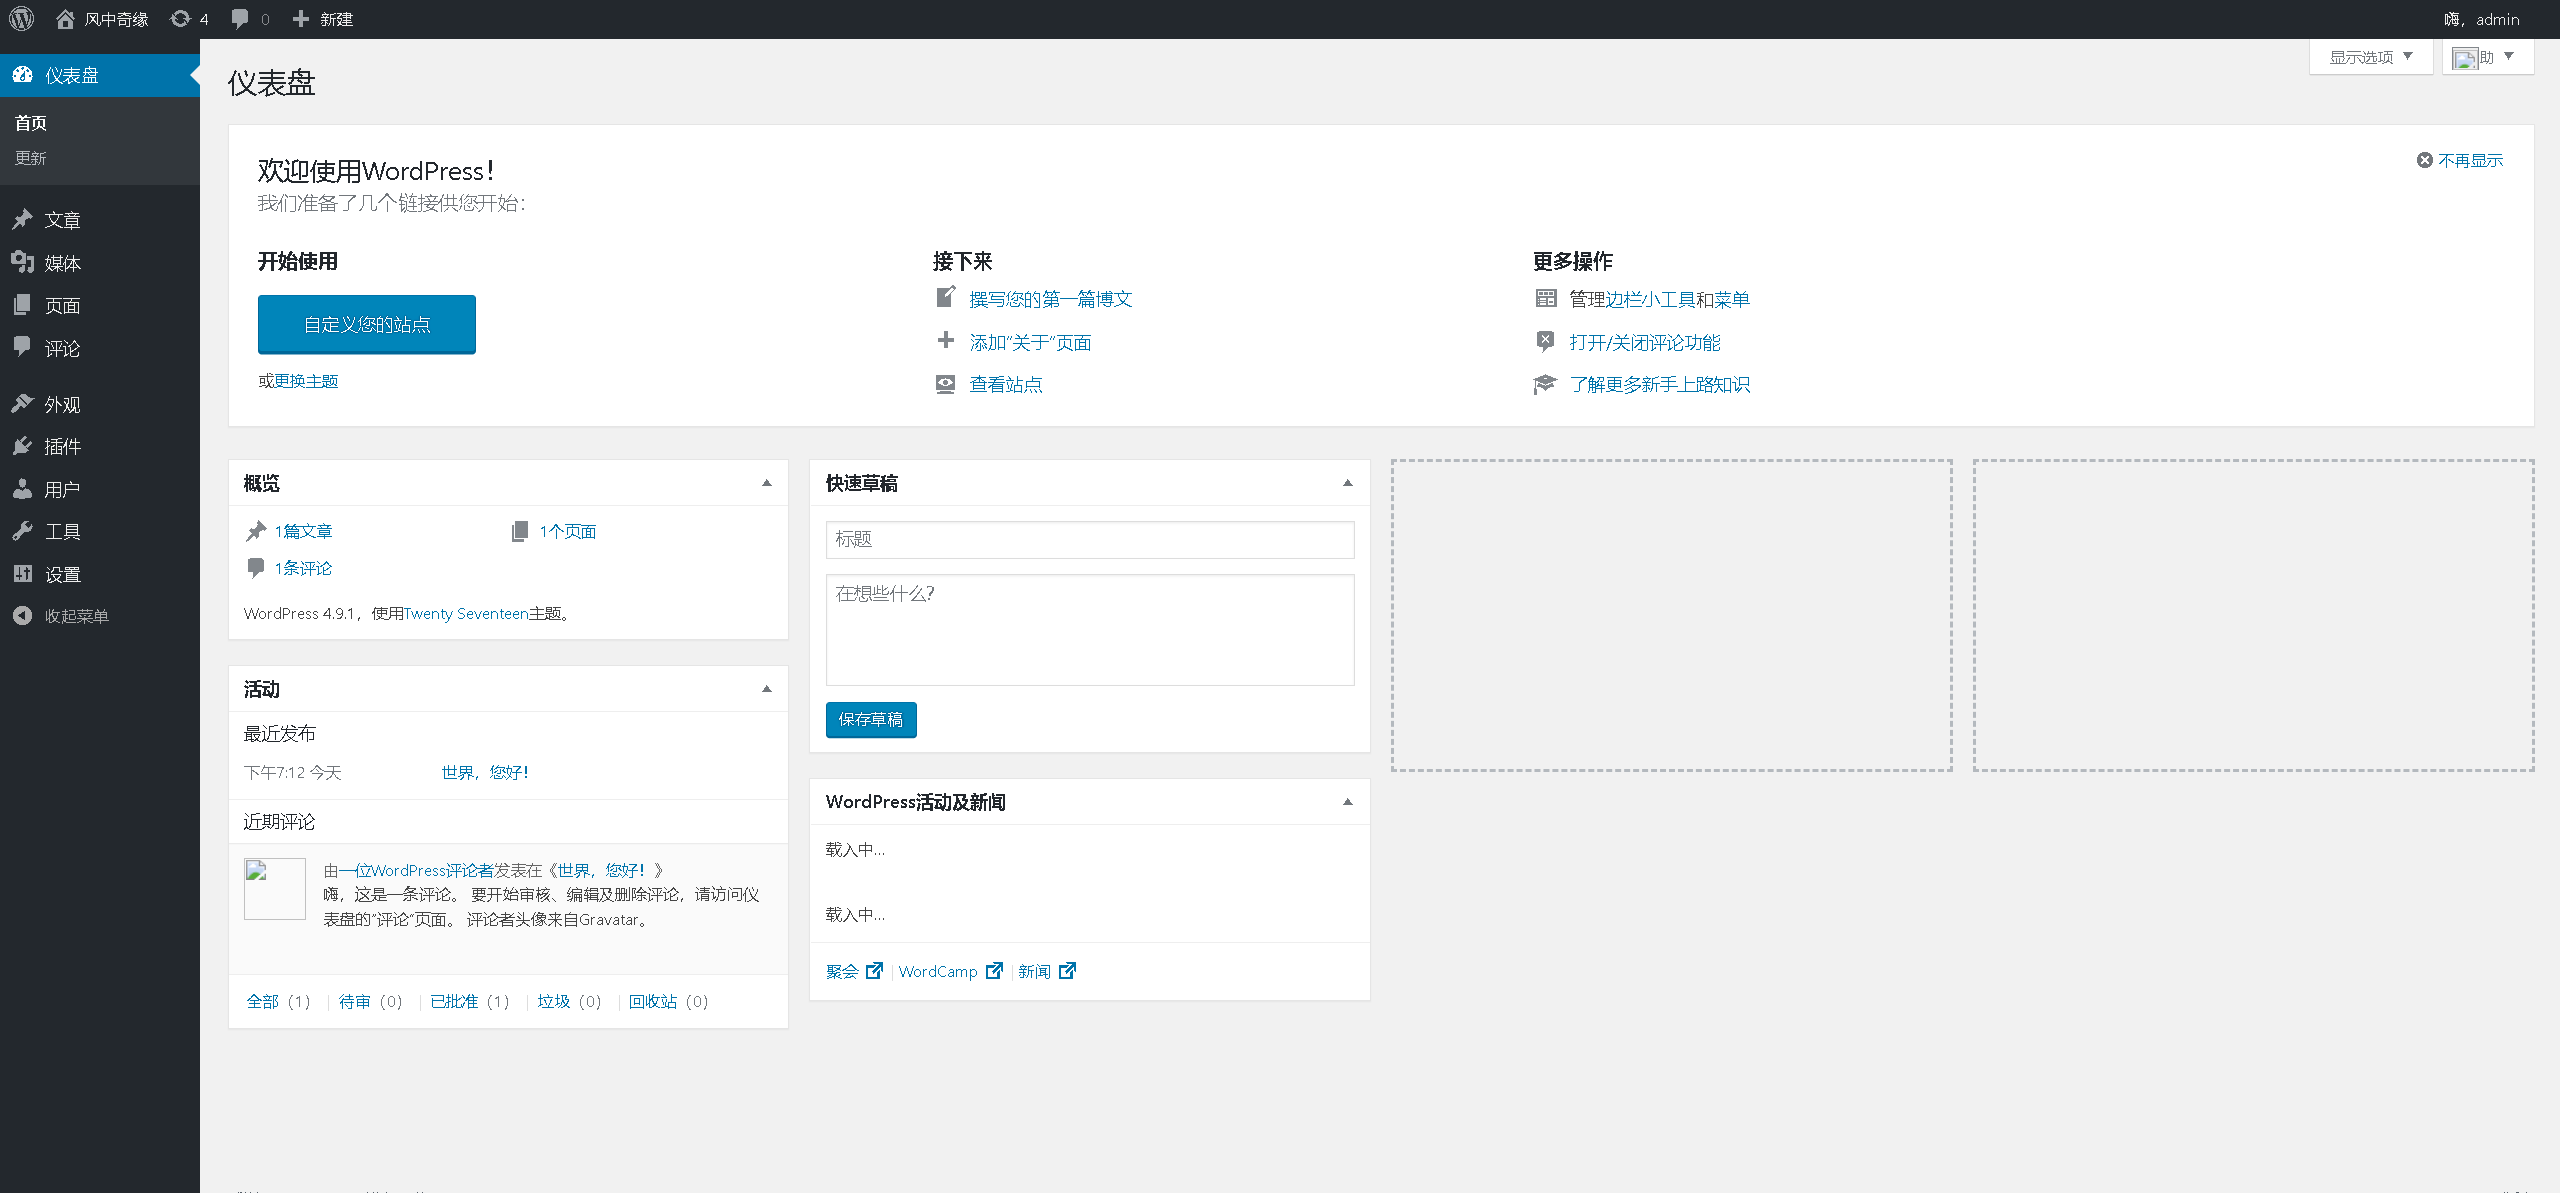The width and height of the screenshot is (2560, 1193).
Task: Open the 插件 plugins menu
Action: (x=62, y=447)
